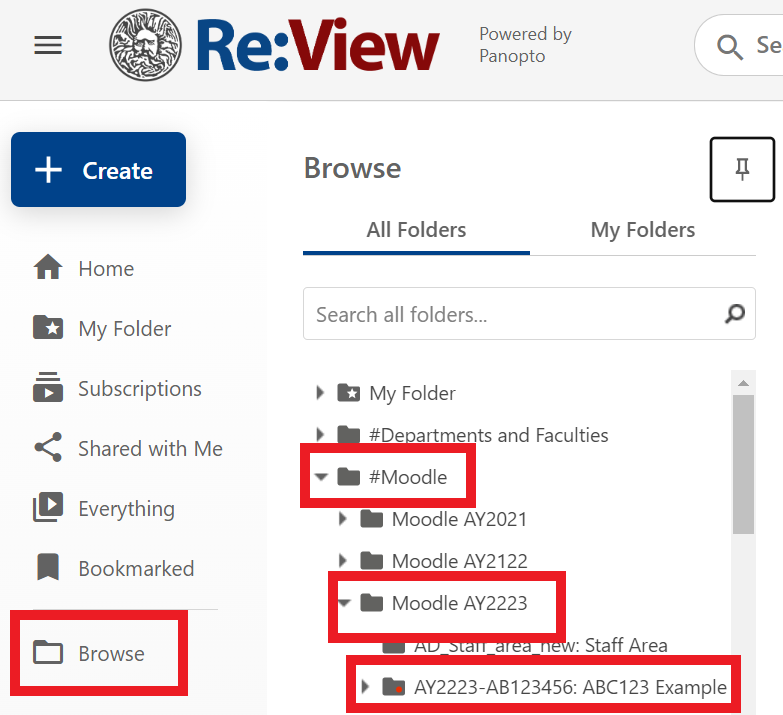
Task: Click the folder search magnifier icon
Action: pos(735,314)
